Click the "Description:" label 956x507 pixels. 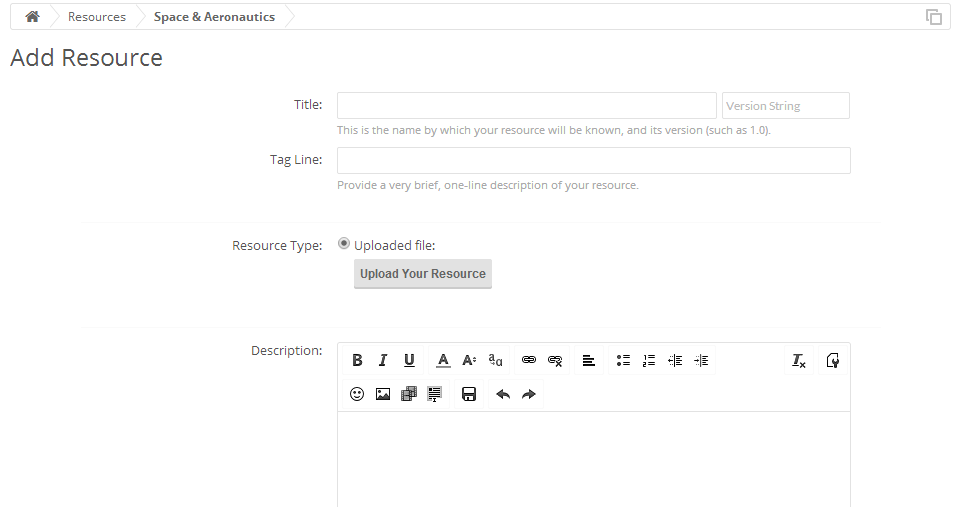tap(287, 350)
